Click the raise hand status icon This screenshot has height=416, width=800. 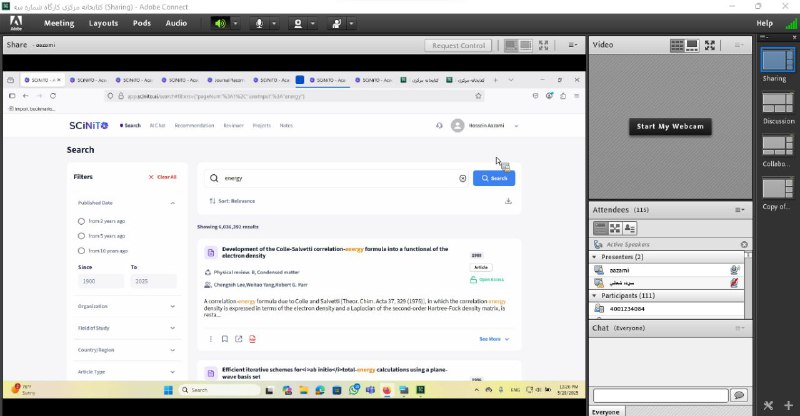(x=337, y=23)
